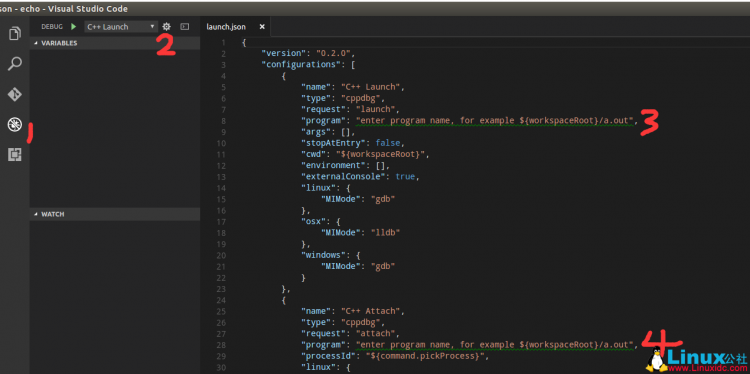Open launch.json via the gear icon

166,27
